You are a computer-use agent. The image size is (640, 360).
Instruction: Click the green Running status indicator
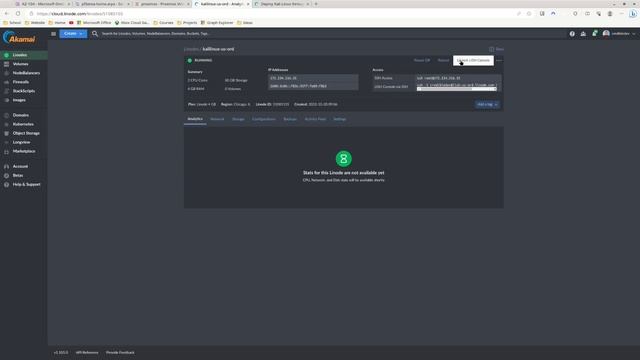[x=189, y=60]
